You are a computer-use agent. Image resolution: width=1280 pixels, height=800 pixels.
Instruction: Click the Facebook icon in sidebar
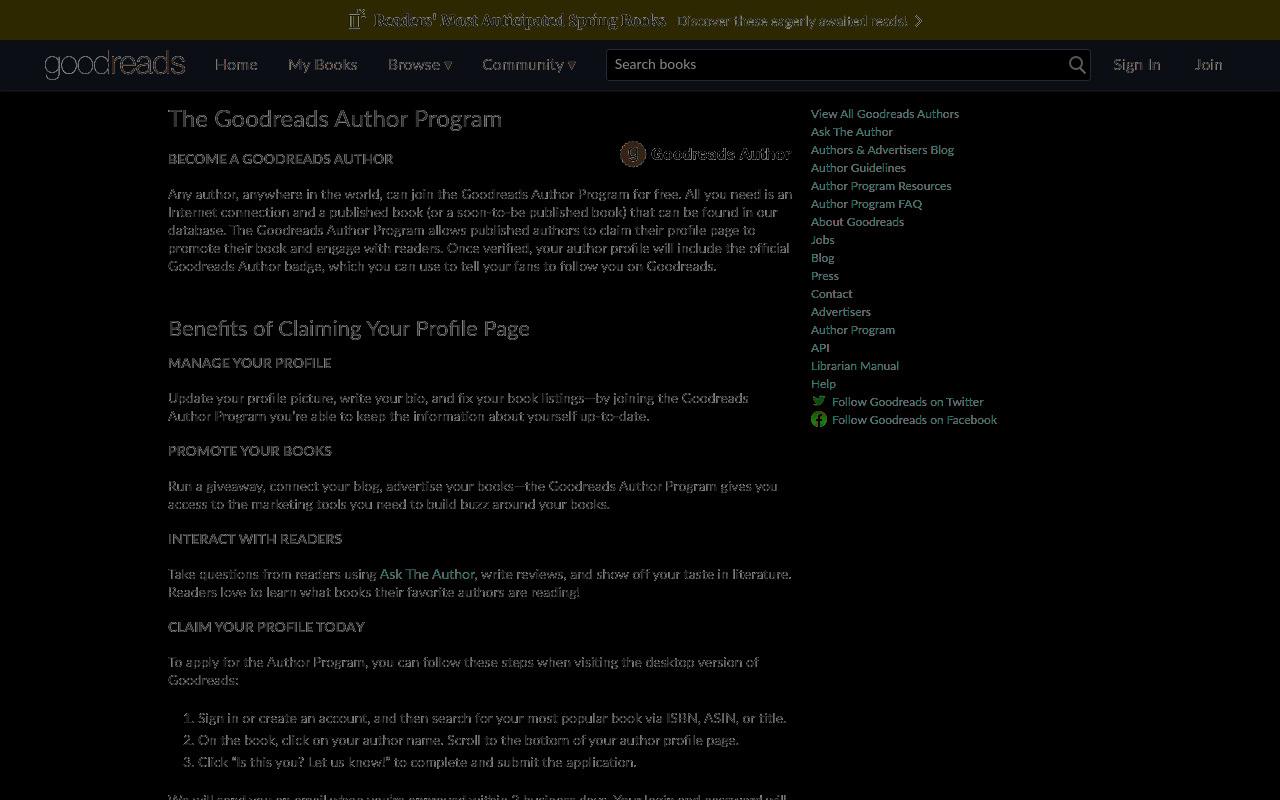click(819, 419)
